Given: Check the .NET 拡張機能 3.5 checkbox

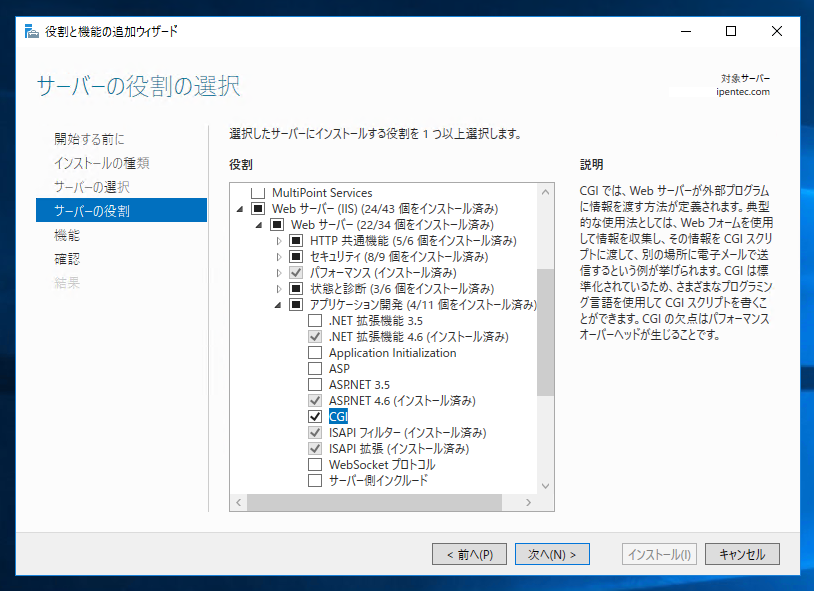Looking at the screenshot, I should pyautogui.click(x=315, y=320).
